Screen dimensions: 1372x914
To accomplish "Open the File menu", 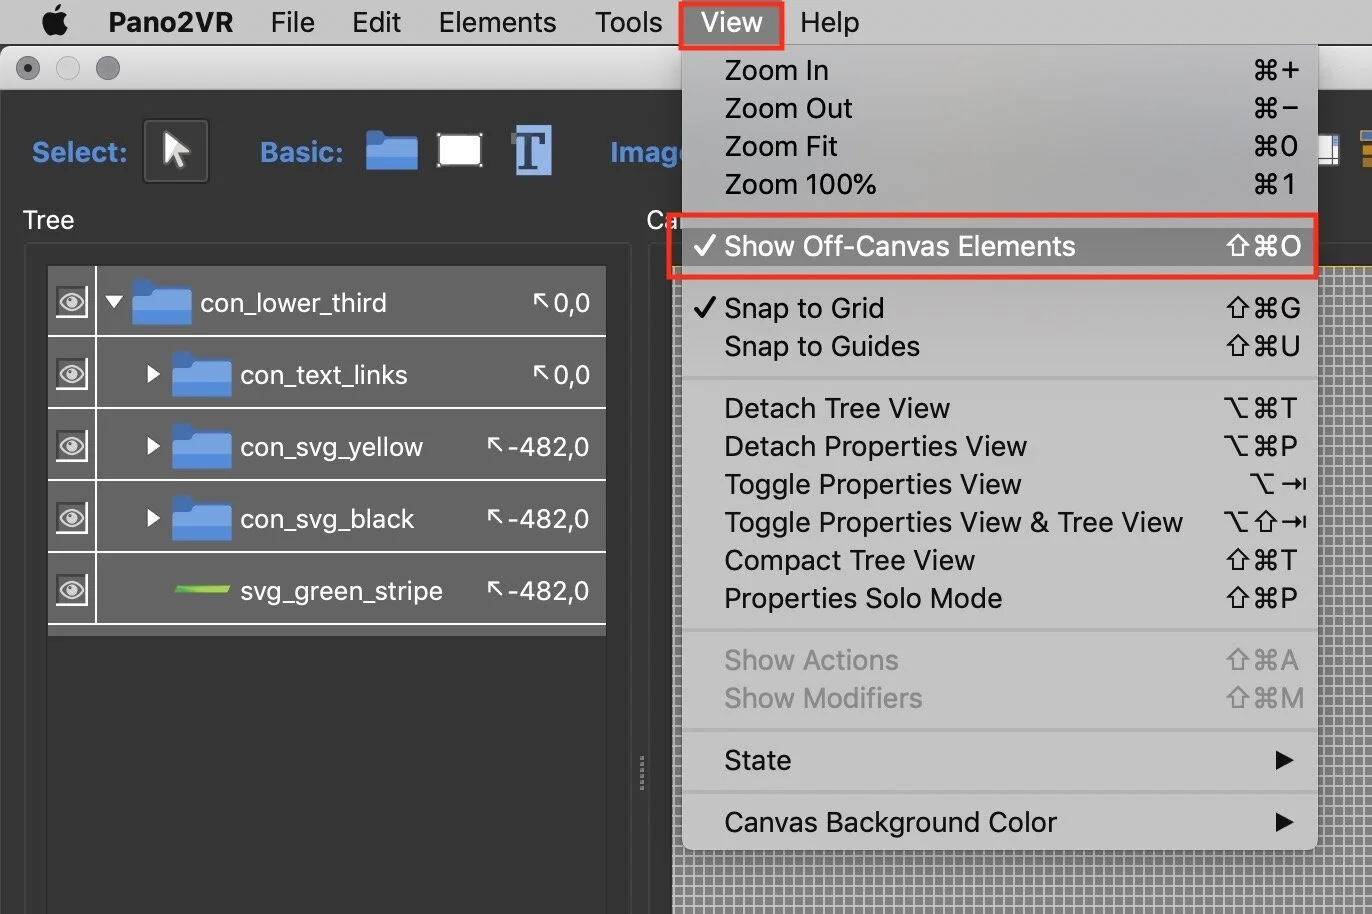I will point(293,22).
